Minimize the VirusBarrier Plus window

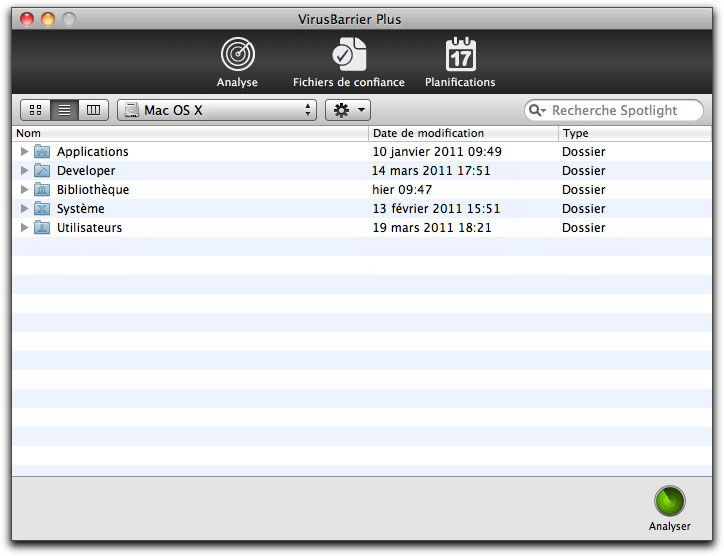(48, 19)
